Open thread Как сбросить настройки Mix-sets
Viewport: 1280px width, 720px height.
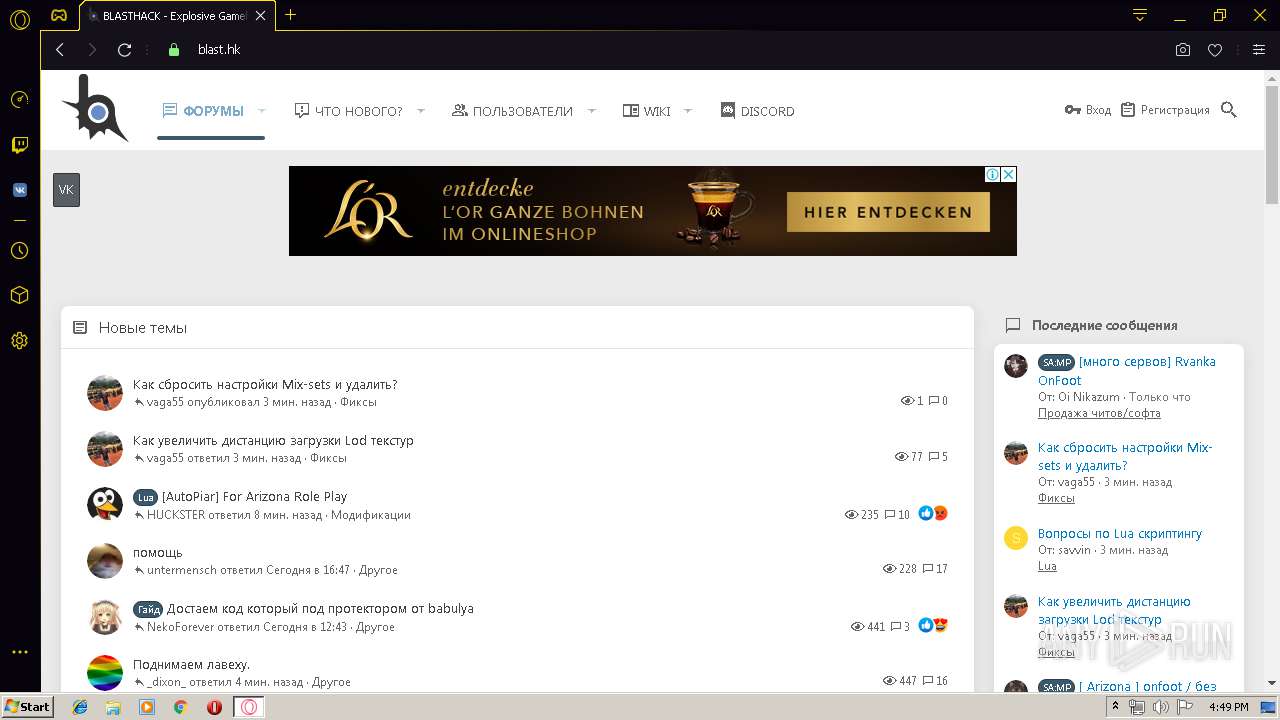tap(265, 384)
